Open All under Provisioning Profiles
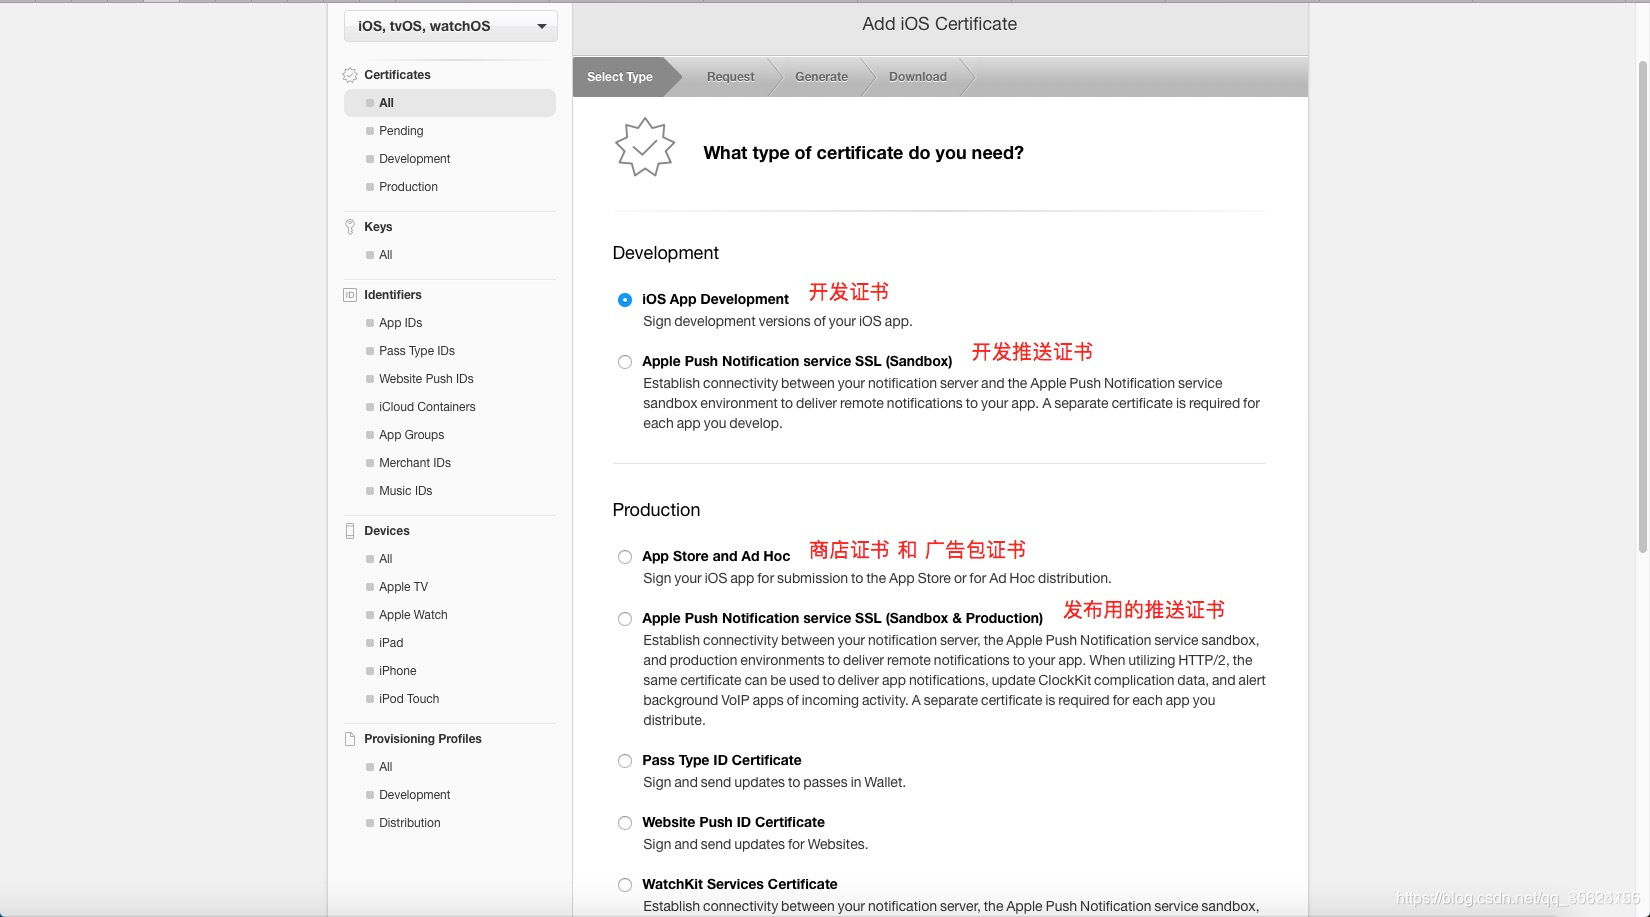The image size is (1650, 917). pos(386,767)
